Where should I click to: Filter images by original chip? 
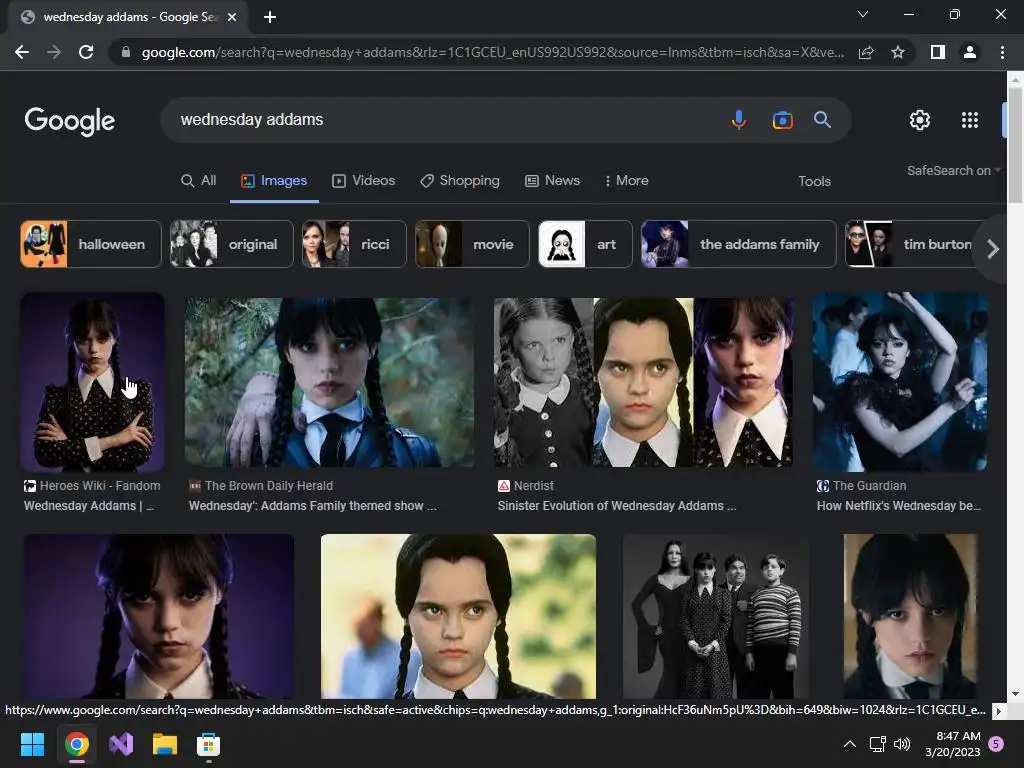coord(231,244)
